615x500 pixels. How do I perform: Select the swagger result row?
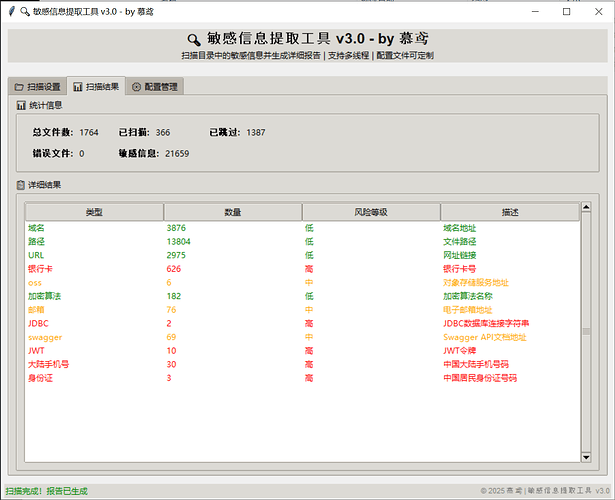(302, 337)
